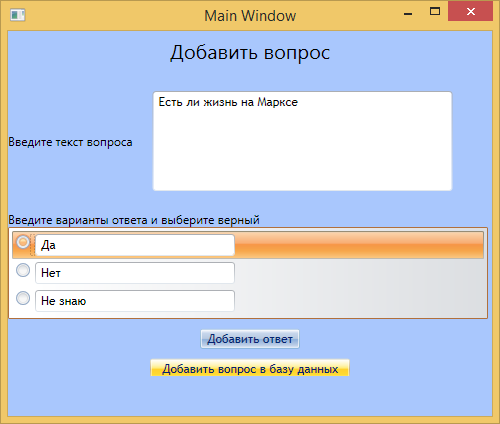Image resolution: width=500 pixels, height=424 pixels.
Task: Maximize the Main Window
Action: pyautogui.click(x=435, y=12)
